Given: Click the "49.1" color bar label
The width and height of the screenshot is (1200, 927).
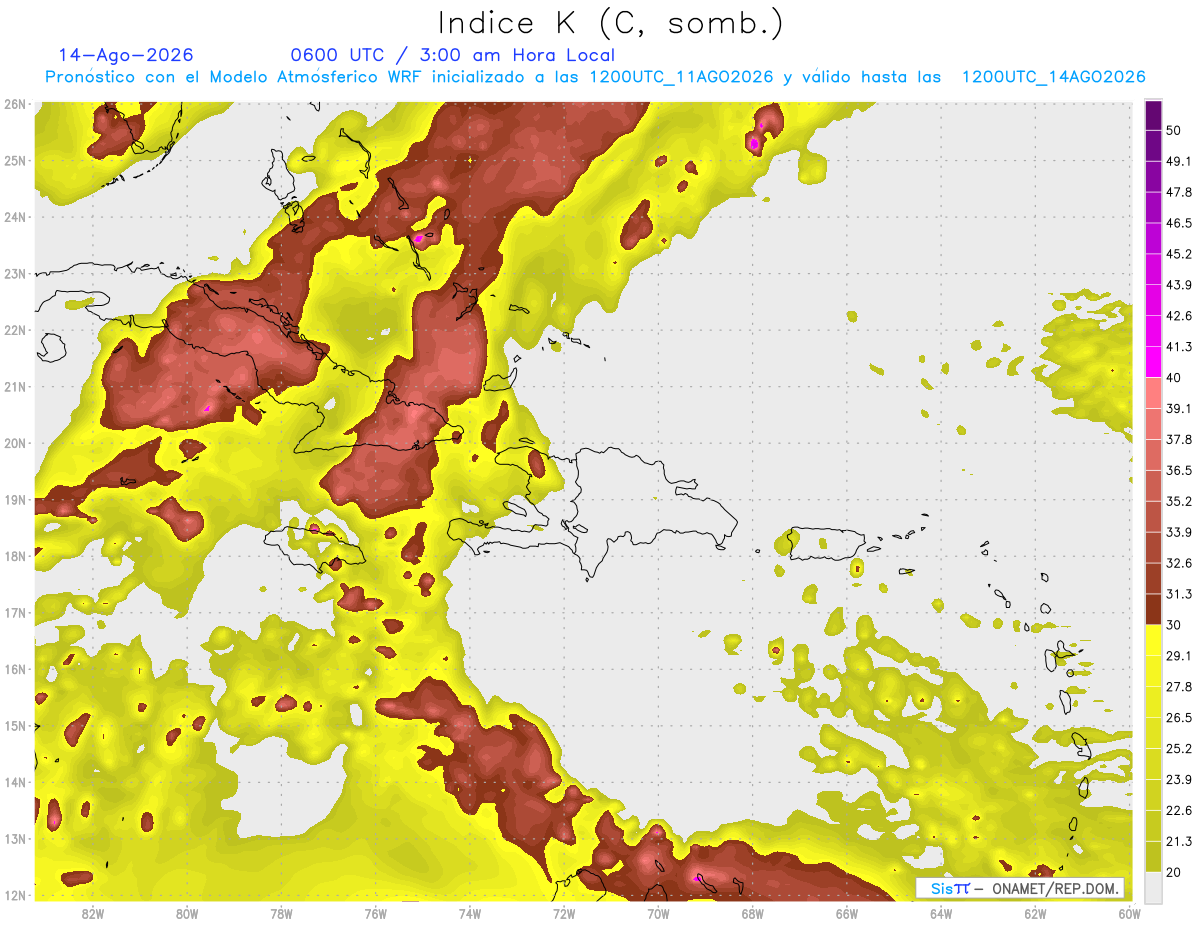Looking at the screenshot, I should pyautogui.click(x=1178, y=161).
